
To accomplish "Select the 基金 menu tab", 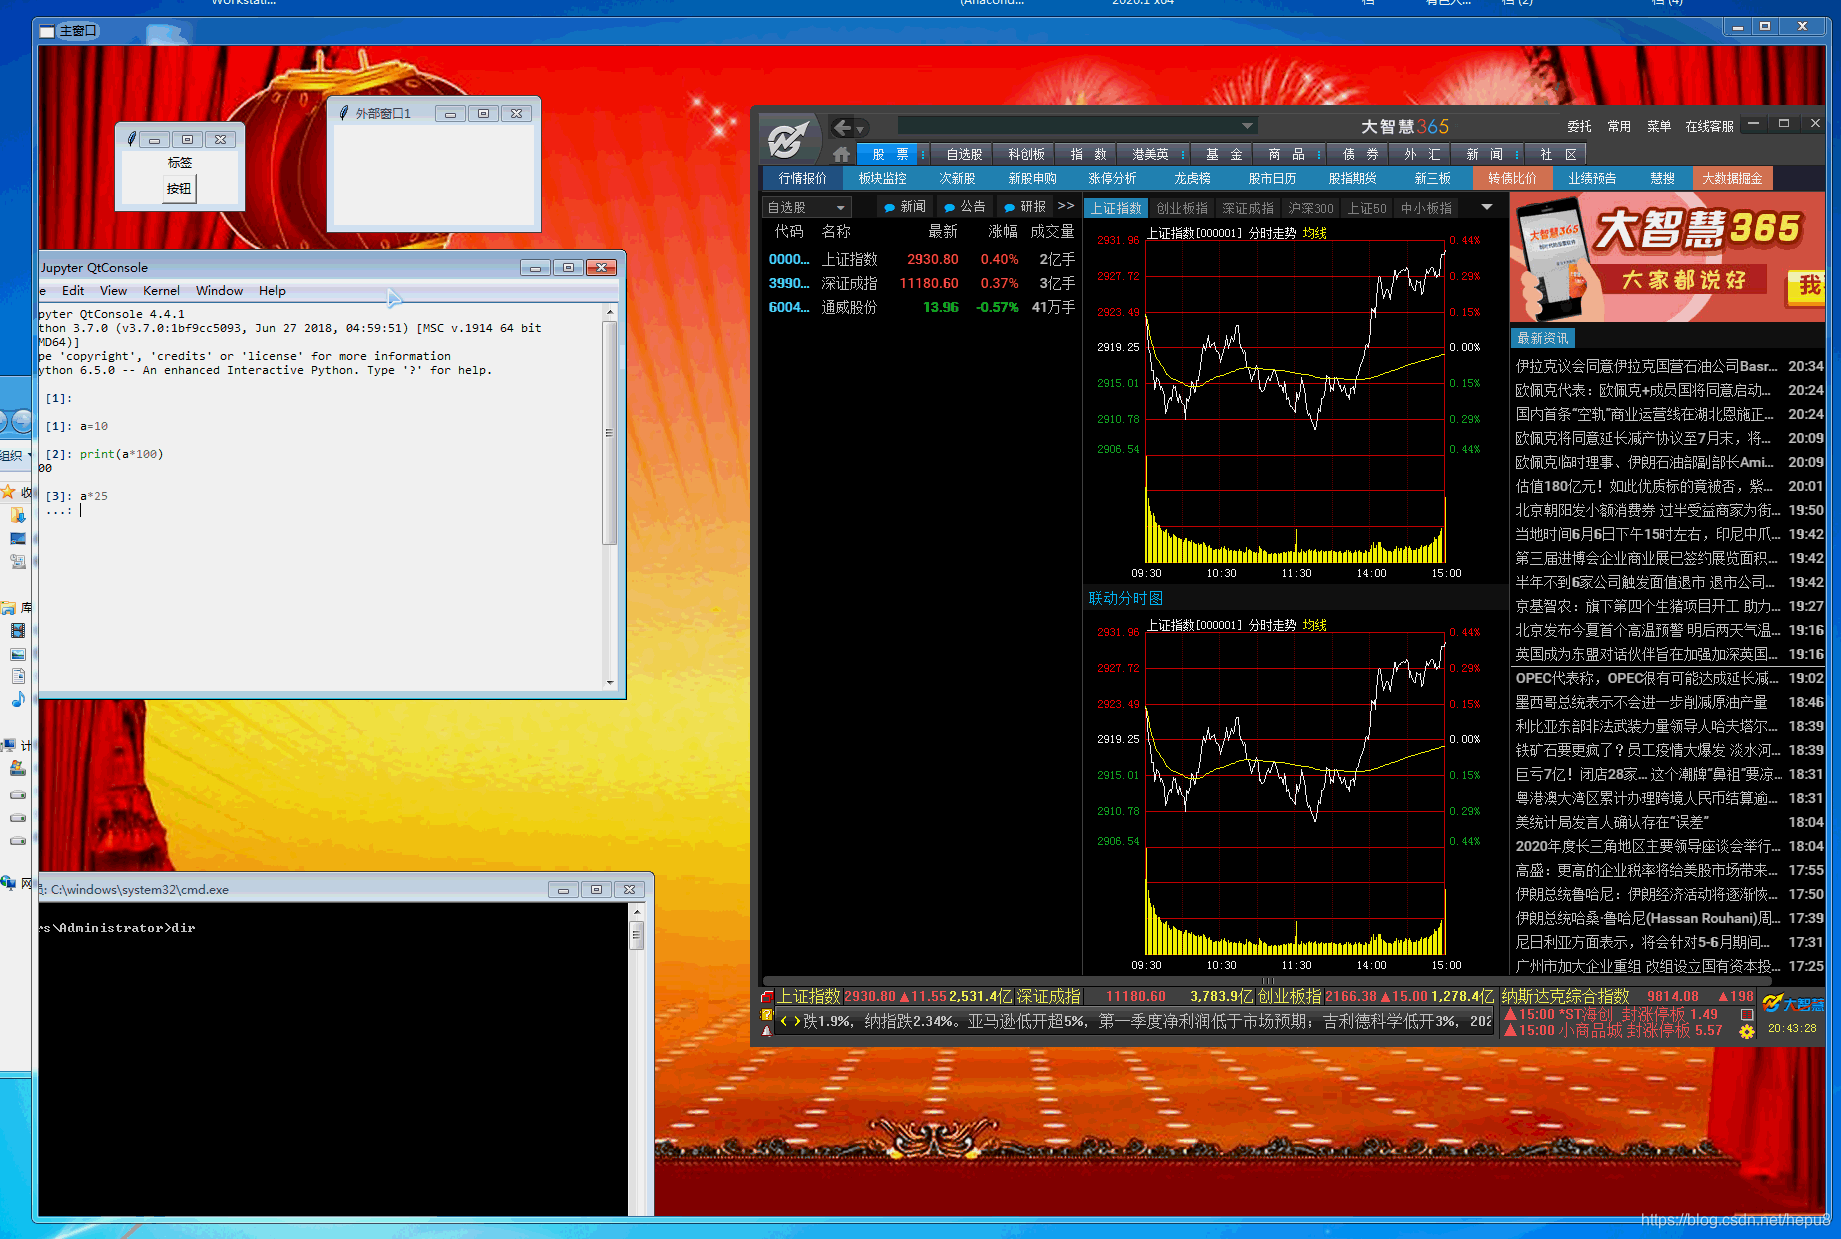I will pos(1224,154).
